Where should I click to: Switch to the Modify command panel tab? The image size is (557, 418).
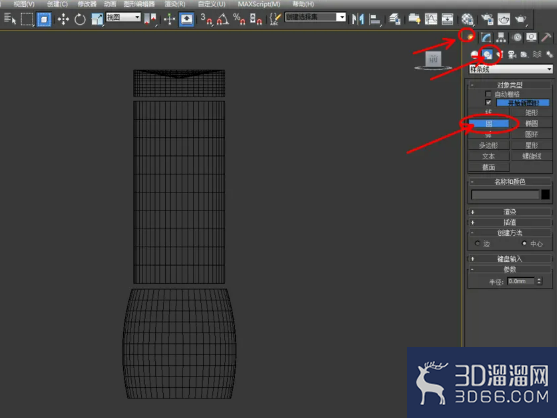click(x=486, y=37)
